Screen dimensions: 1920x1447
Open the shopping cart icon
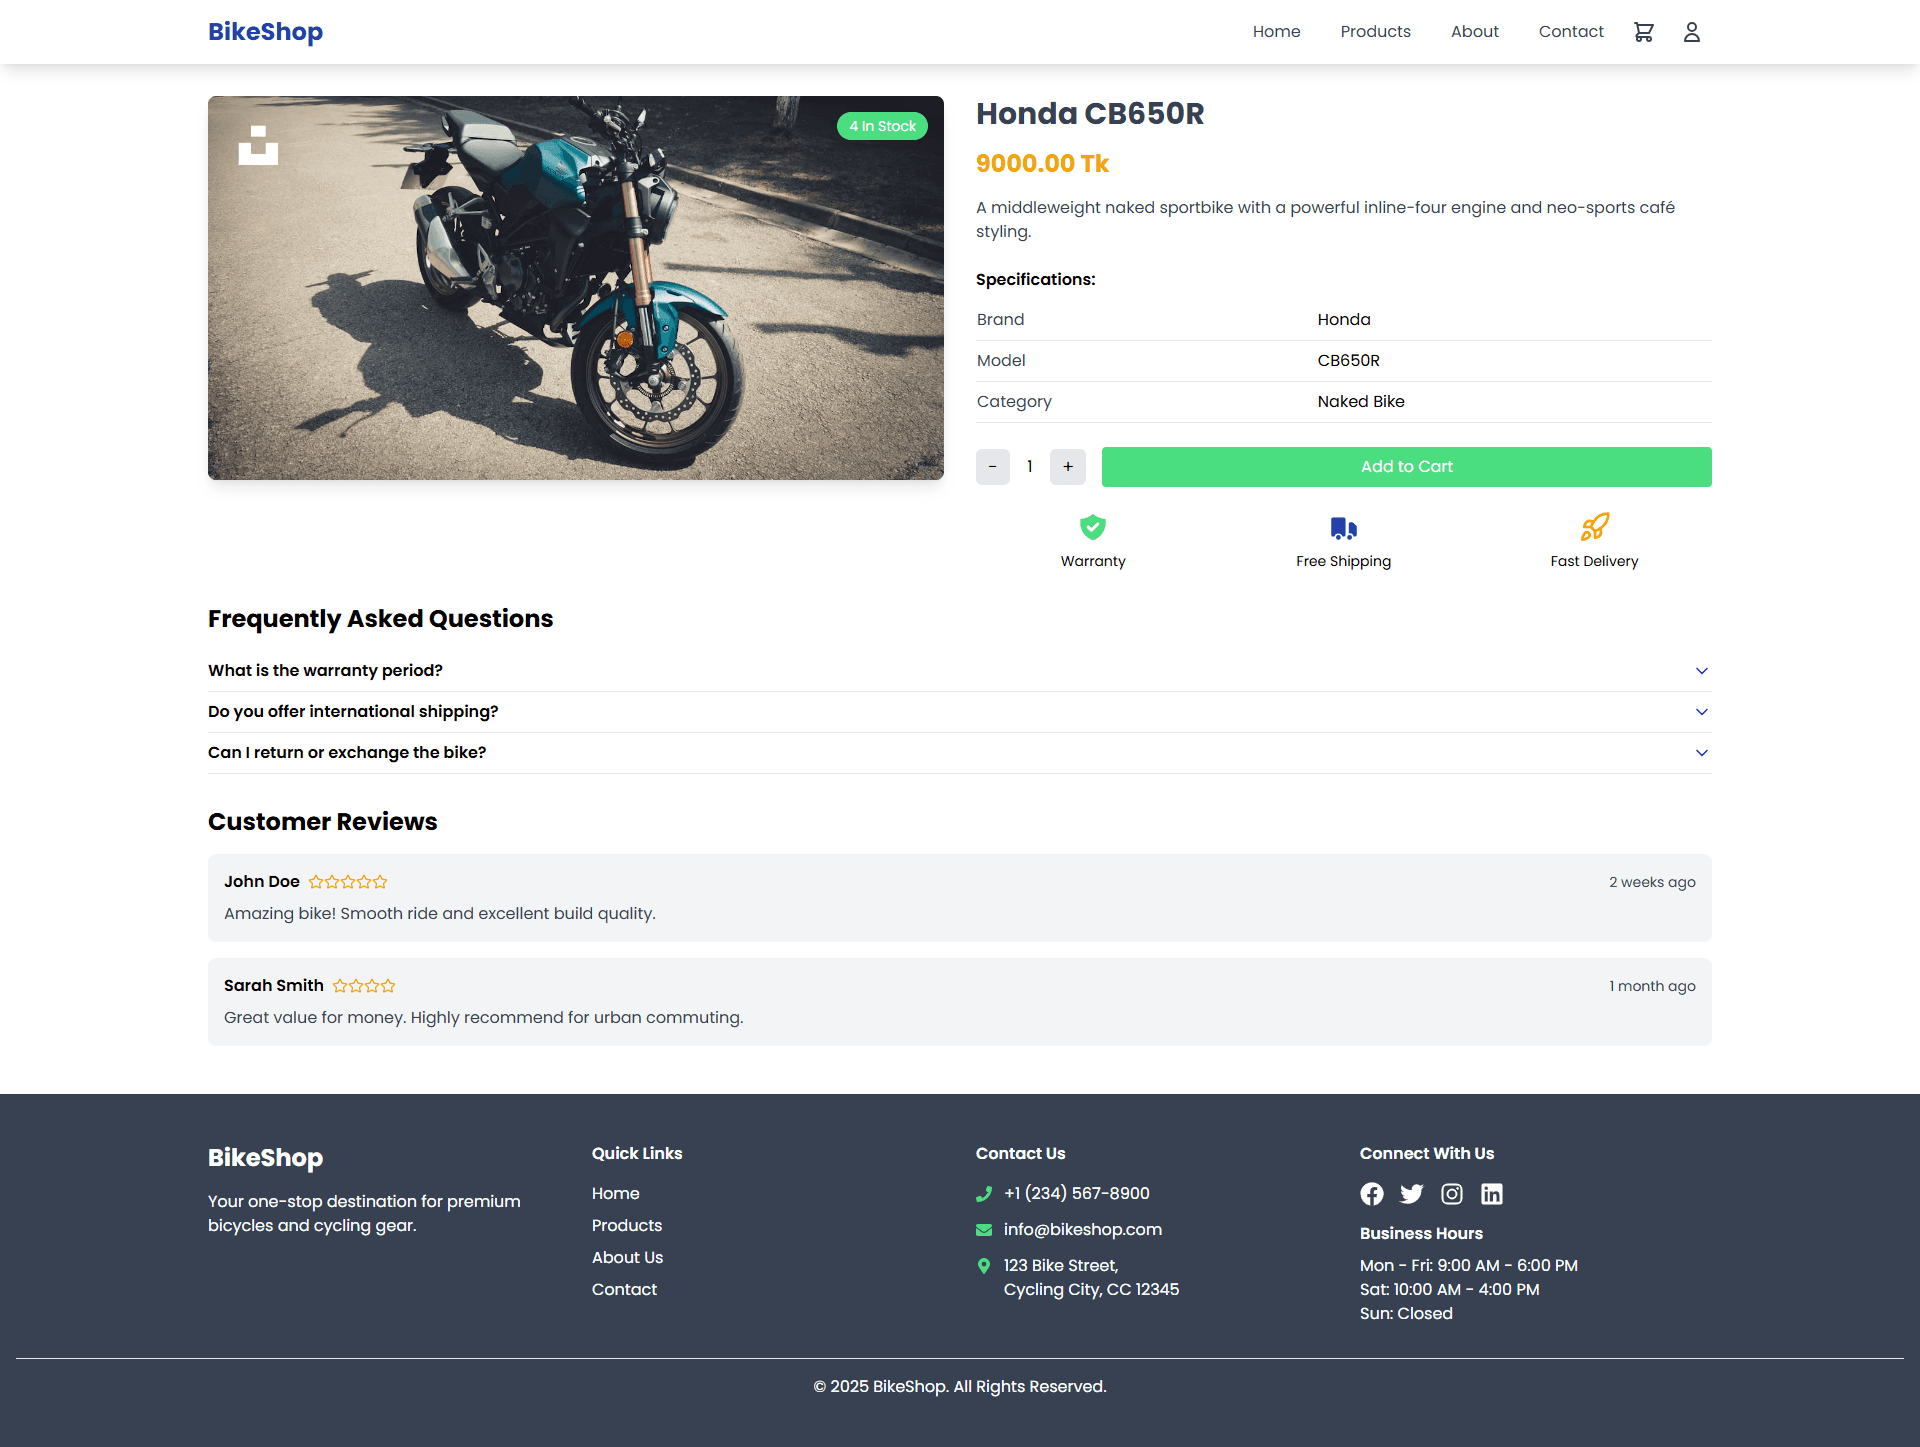(1643, 32)
